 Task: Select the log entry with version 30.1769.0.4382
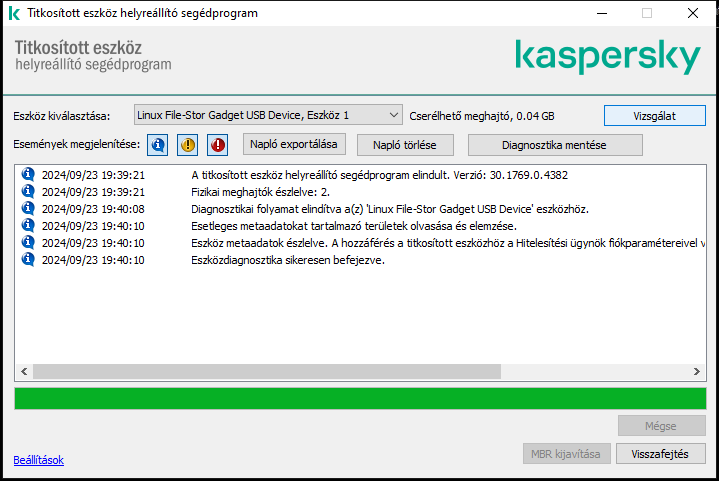(360, 175)
